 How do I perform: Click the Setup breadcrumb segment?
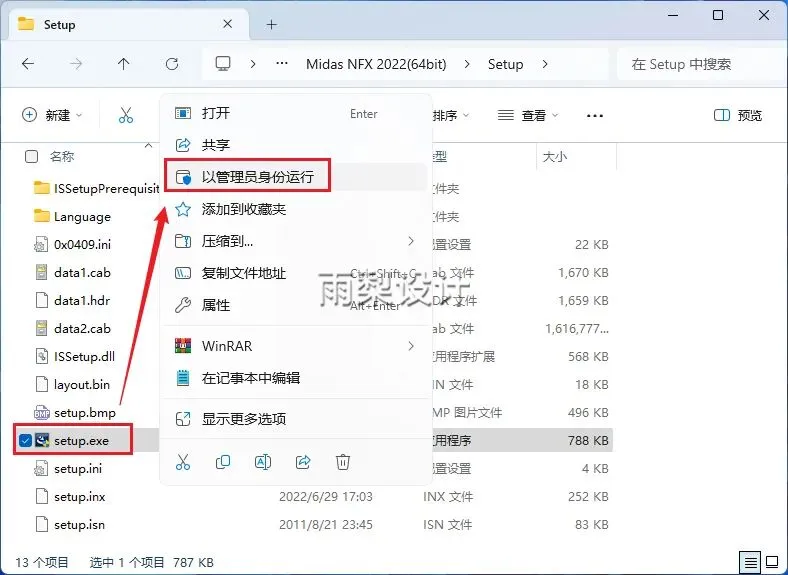tap(505, 64)
